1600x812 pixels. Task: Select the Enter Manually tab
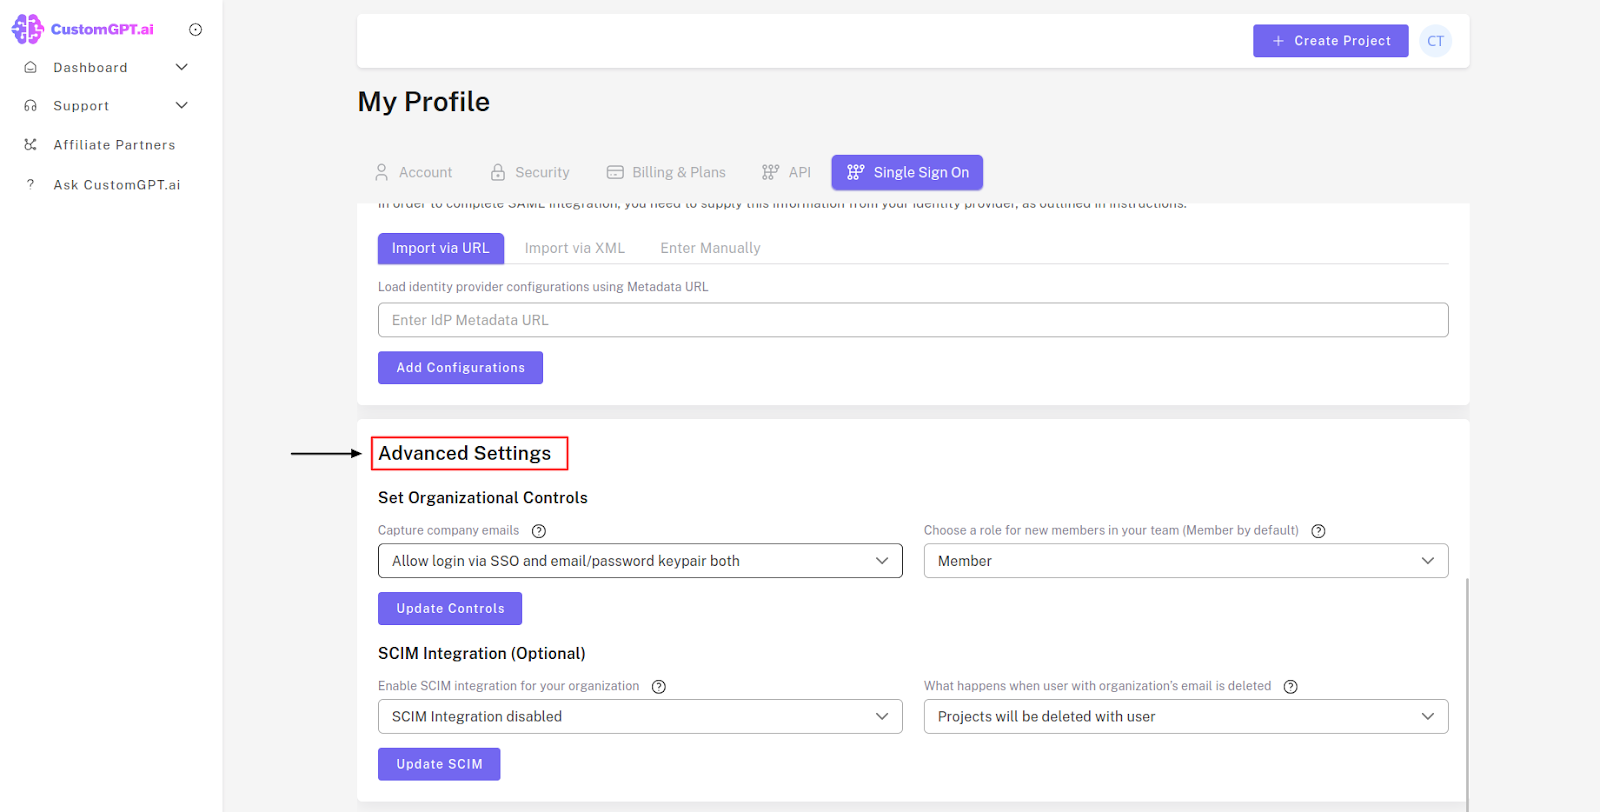[x=710, y=248]
